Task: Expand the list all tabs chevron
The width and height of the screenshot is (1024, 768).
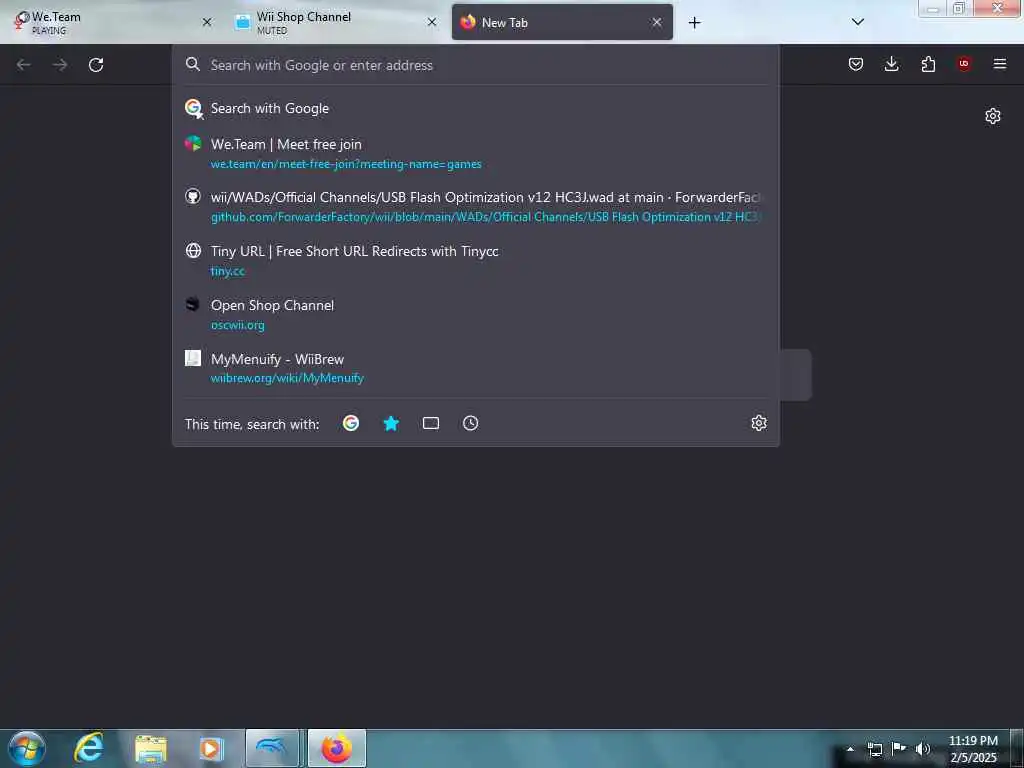Action: click(858, 22)
